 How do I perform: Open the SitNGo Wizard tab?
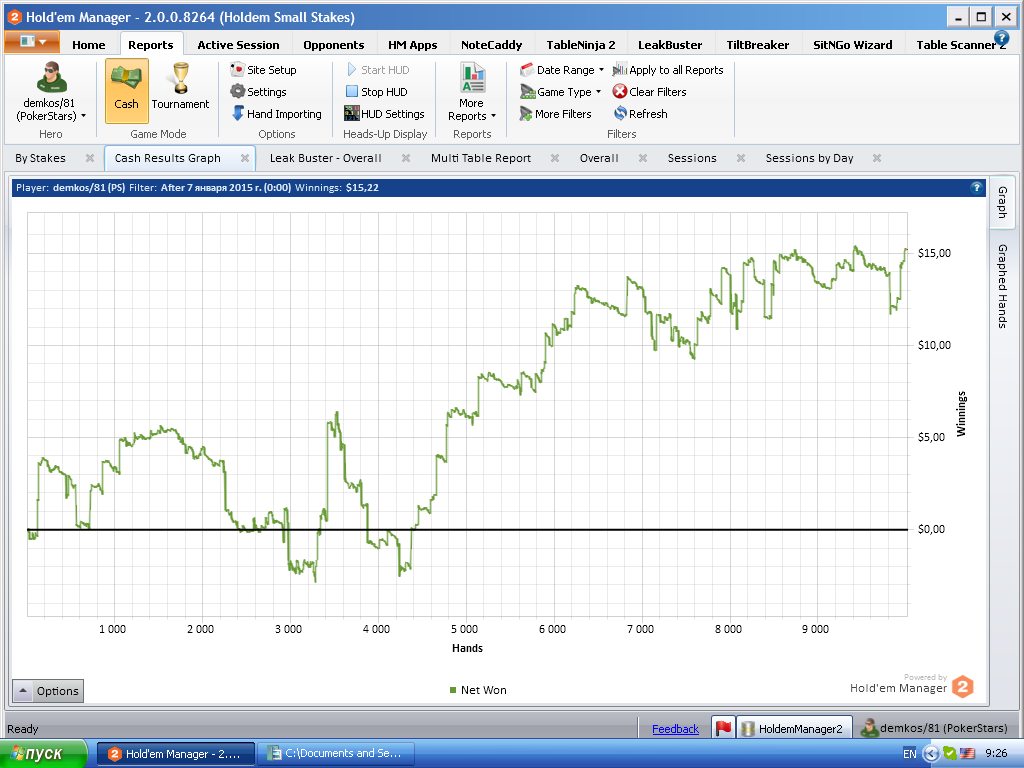[x=853, y=45]
